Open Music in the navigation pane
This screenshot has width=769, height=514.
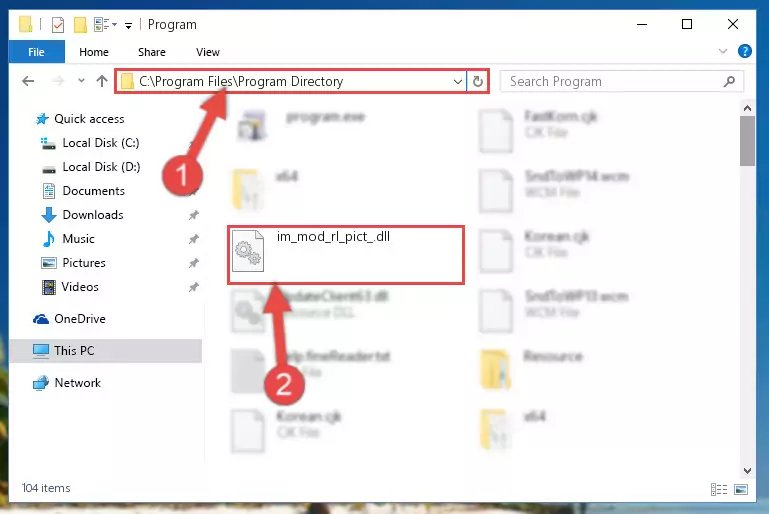click(78, 239)
